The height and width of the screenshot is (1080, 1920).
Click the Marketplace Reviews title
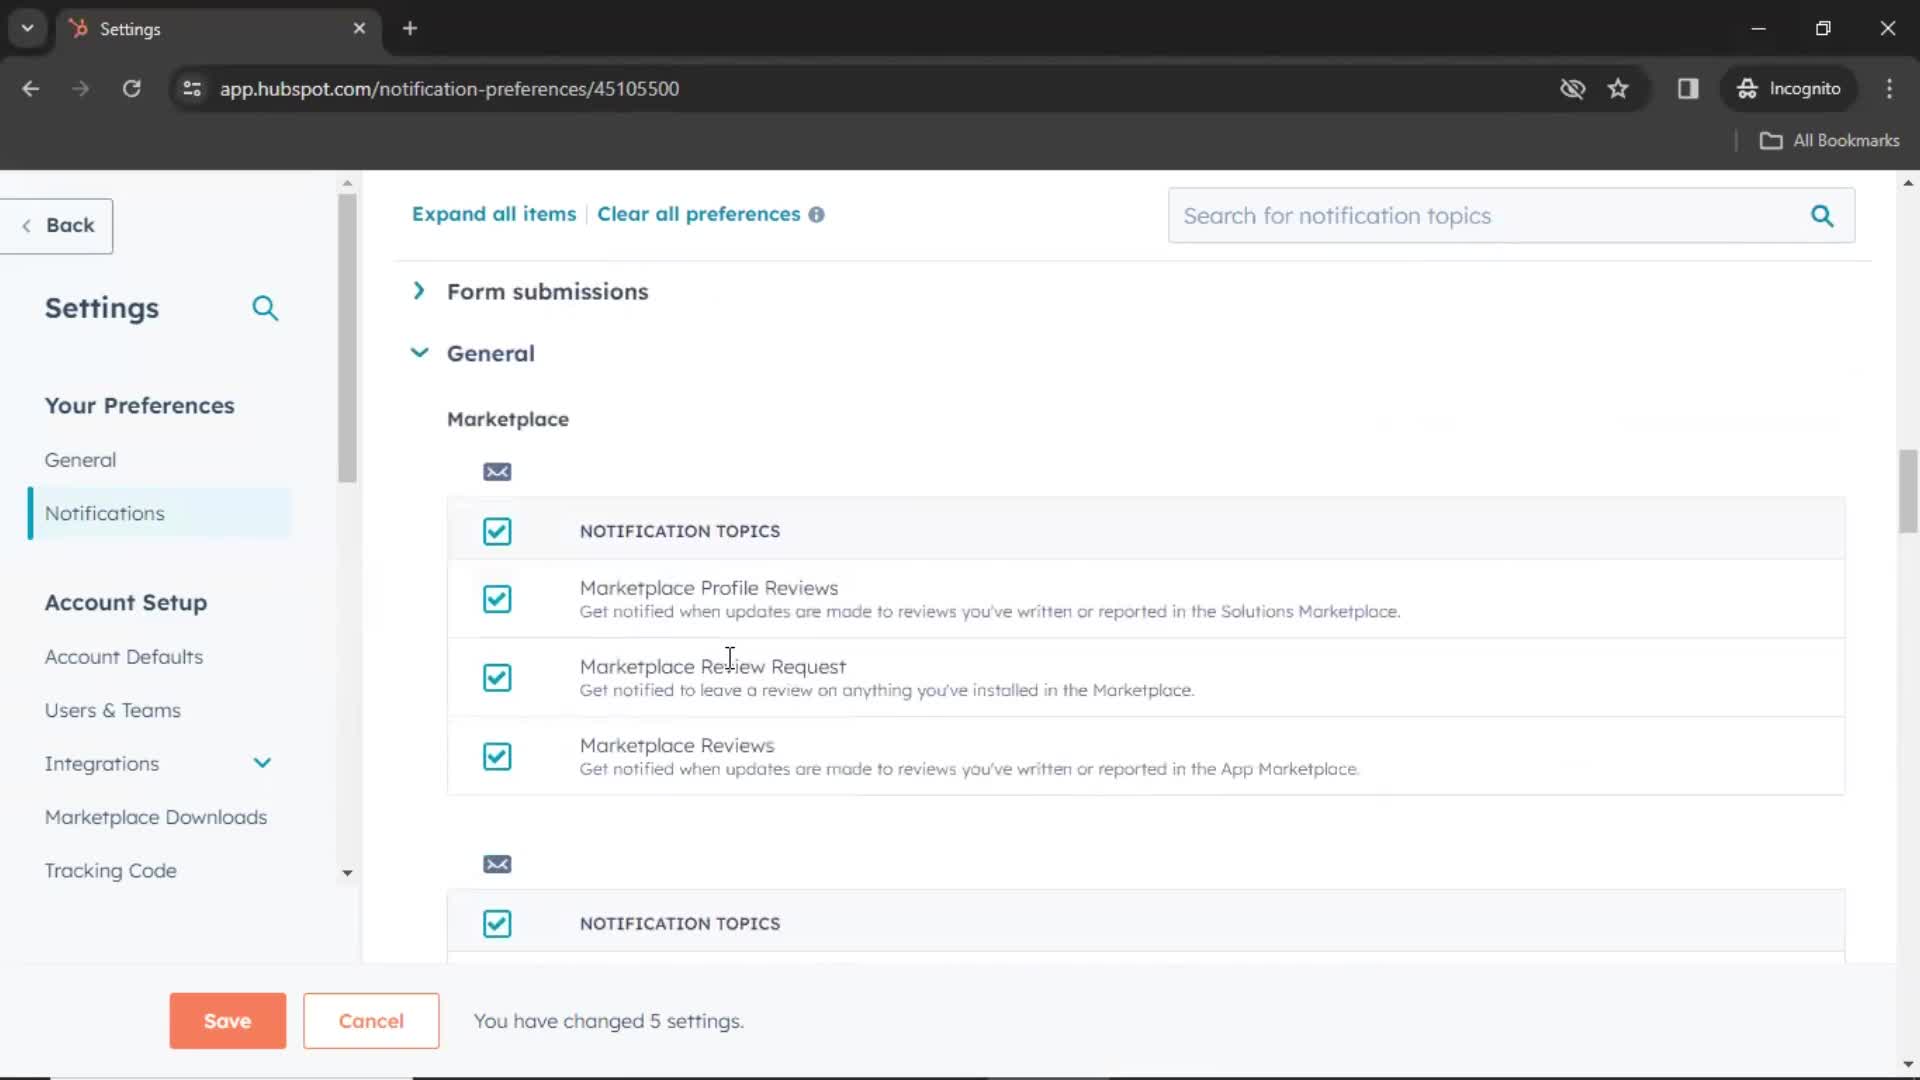tap(677, 746)
